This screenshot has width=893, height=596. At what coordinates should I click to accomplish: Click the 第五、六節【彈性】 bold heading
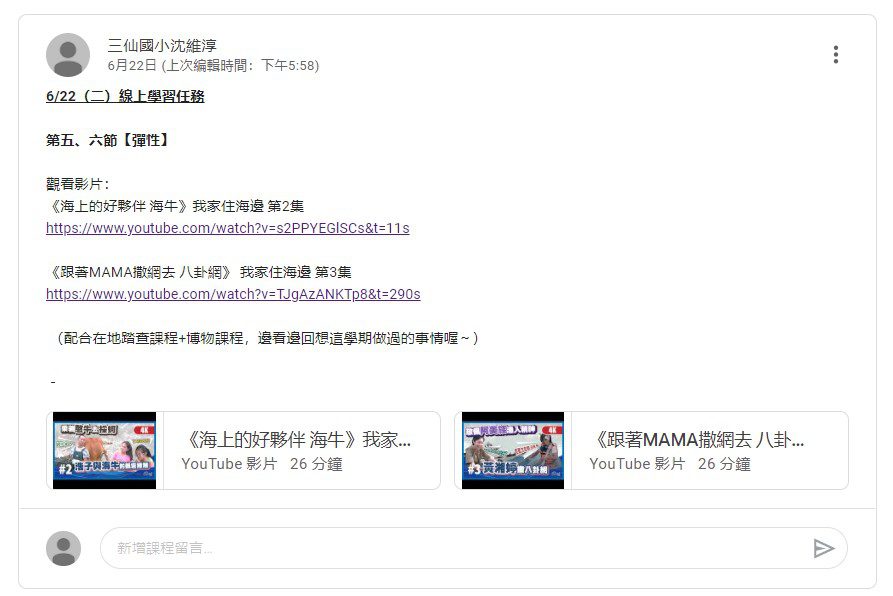(107, 140)
